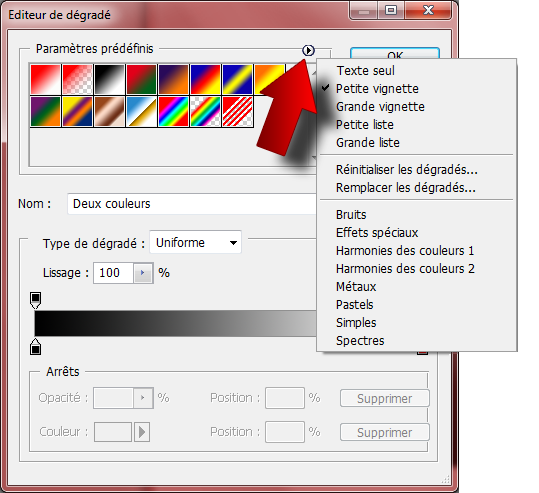Open the Lissage percentage slider arrow
The width and height of the screenshot is (539, 493).
[x=143, y=273]
